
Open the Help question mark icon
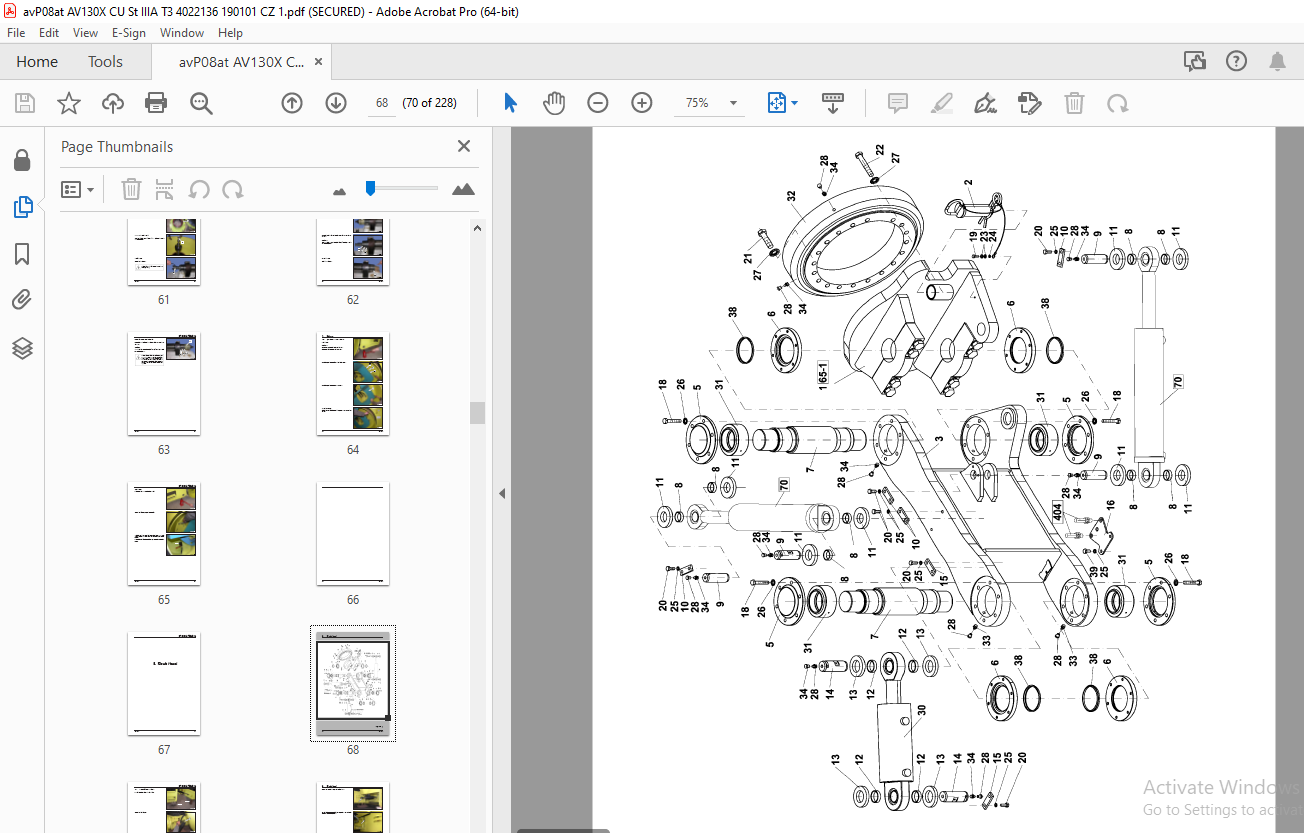tap(1236, 62)
